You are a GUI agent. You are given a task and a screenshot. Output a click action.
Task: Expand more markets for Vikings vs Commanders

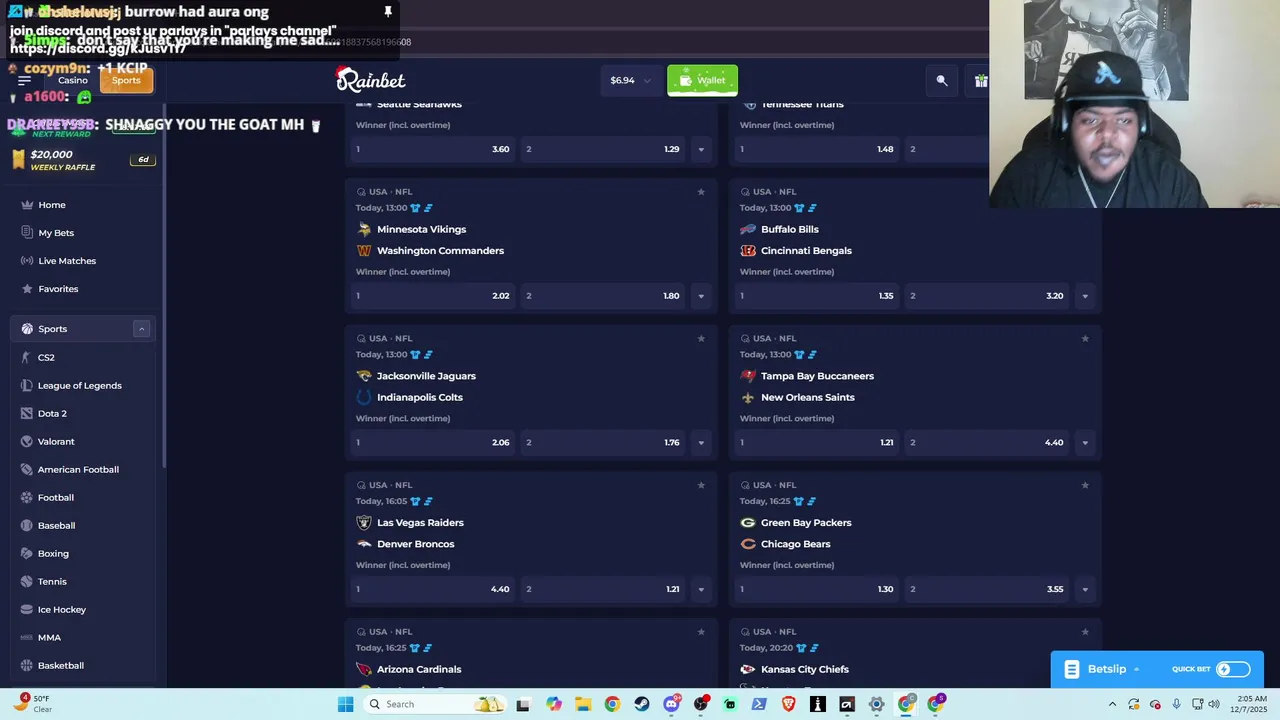click(701, 296)
